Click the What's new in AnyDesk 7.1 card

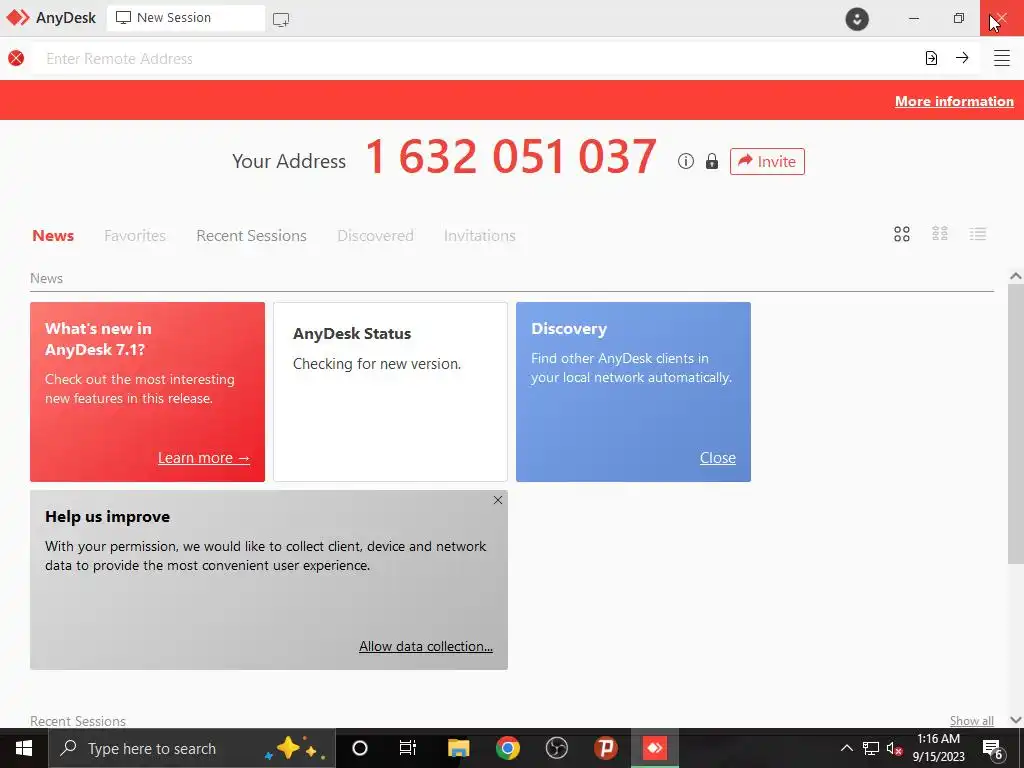point(148,392)
